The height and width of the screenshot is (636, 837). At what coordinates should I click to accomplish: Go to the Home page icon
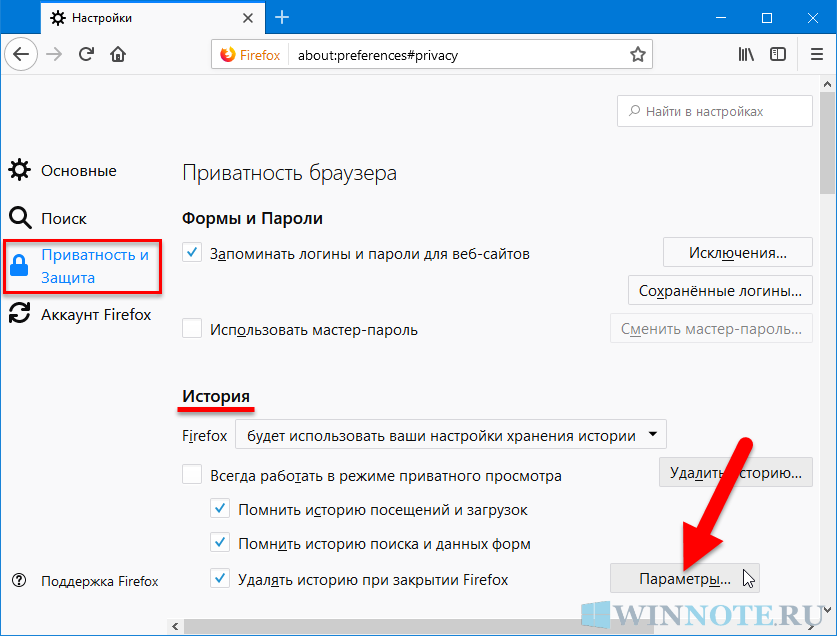point(118,54)
